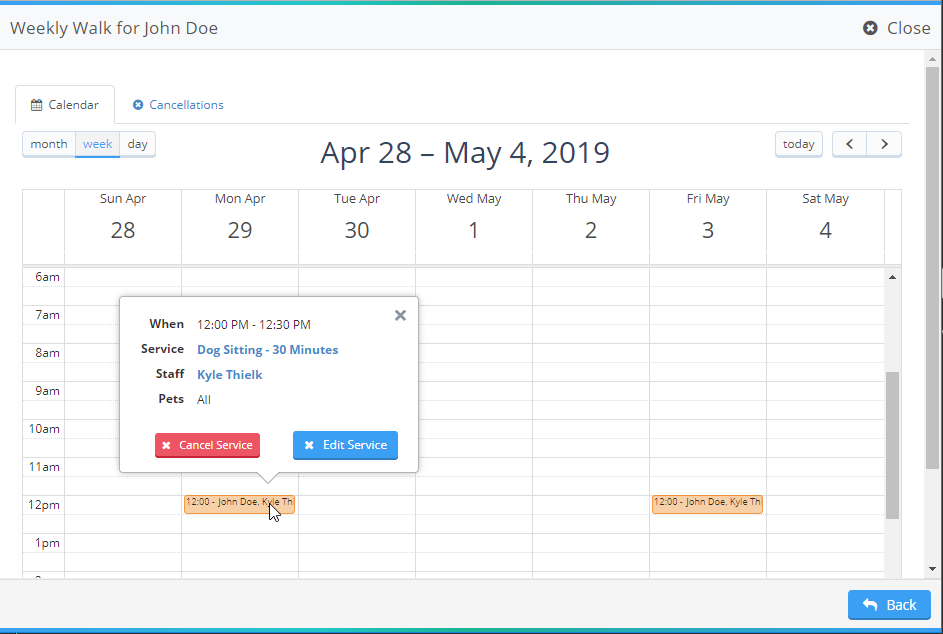Image resolution: width=943 pixels, height=634 pixels.
Task: Click the Back button at bottom right
Action: coord(889,605)
